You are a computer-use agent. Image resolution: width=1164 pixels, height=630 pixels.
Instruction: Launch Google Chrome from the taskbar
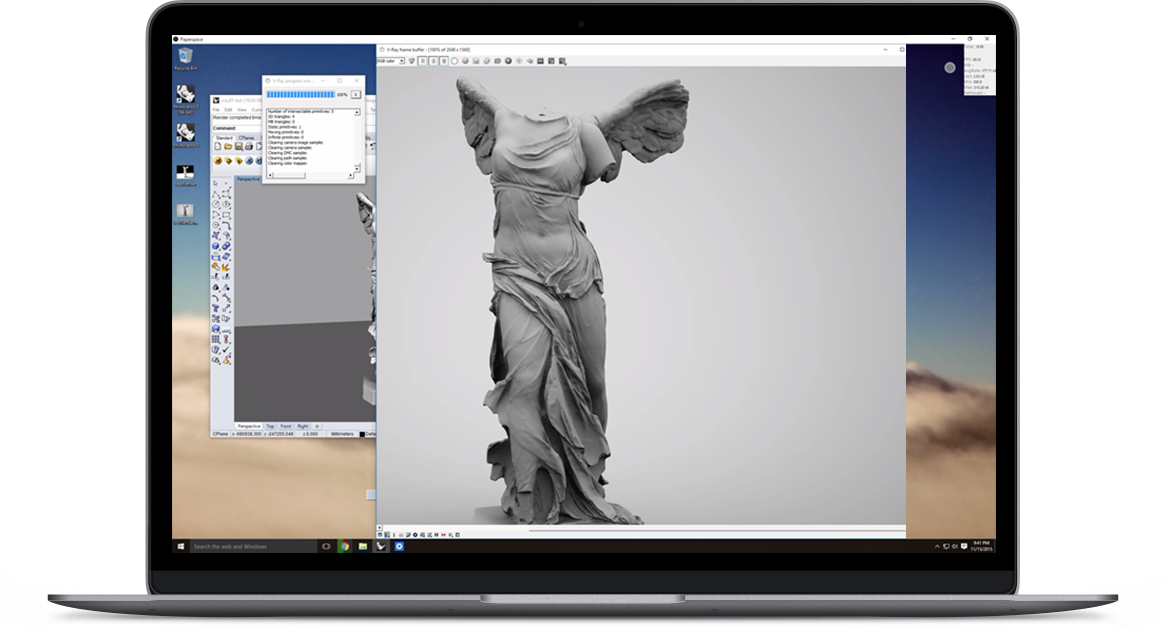(344, 547)
